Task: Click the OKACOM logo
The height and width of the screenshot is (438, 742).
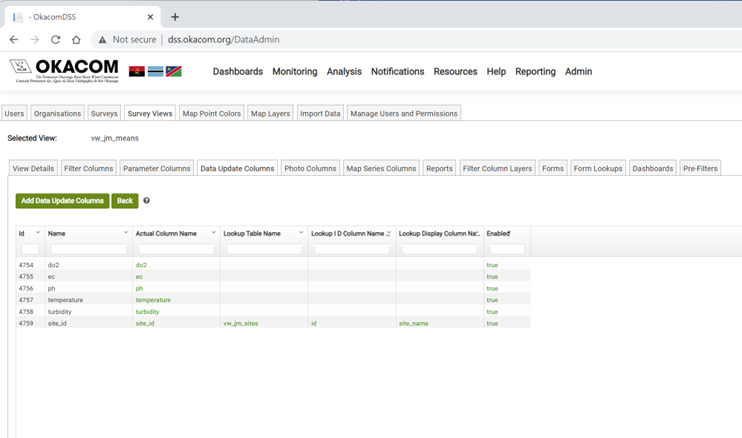Action: click(x=64, y=71)
